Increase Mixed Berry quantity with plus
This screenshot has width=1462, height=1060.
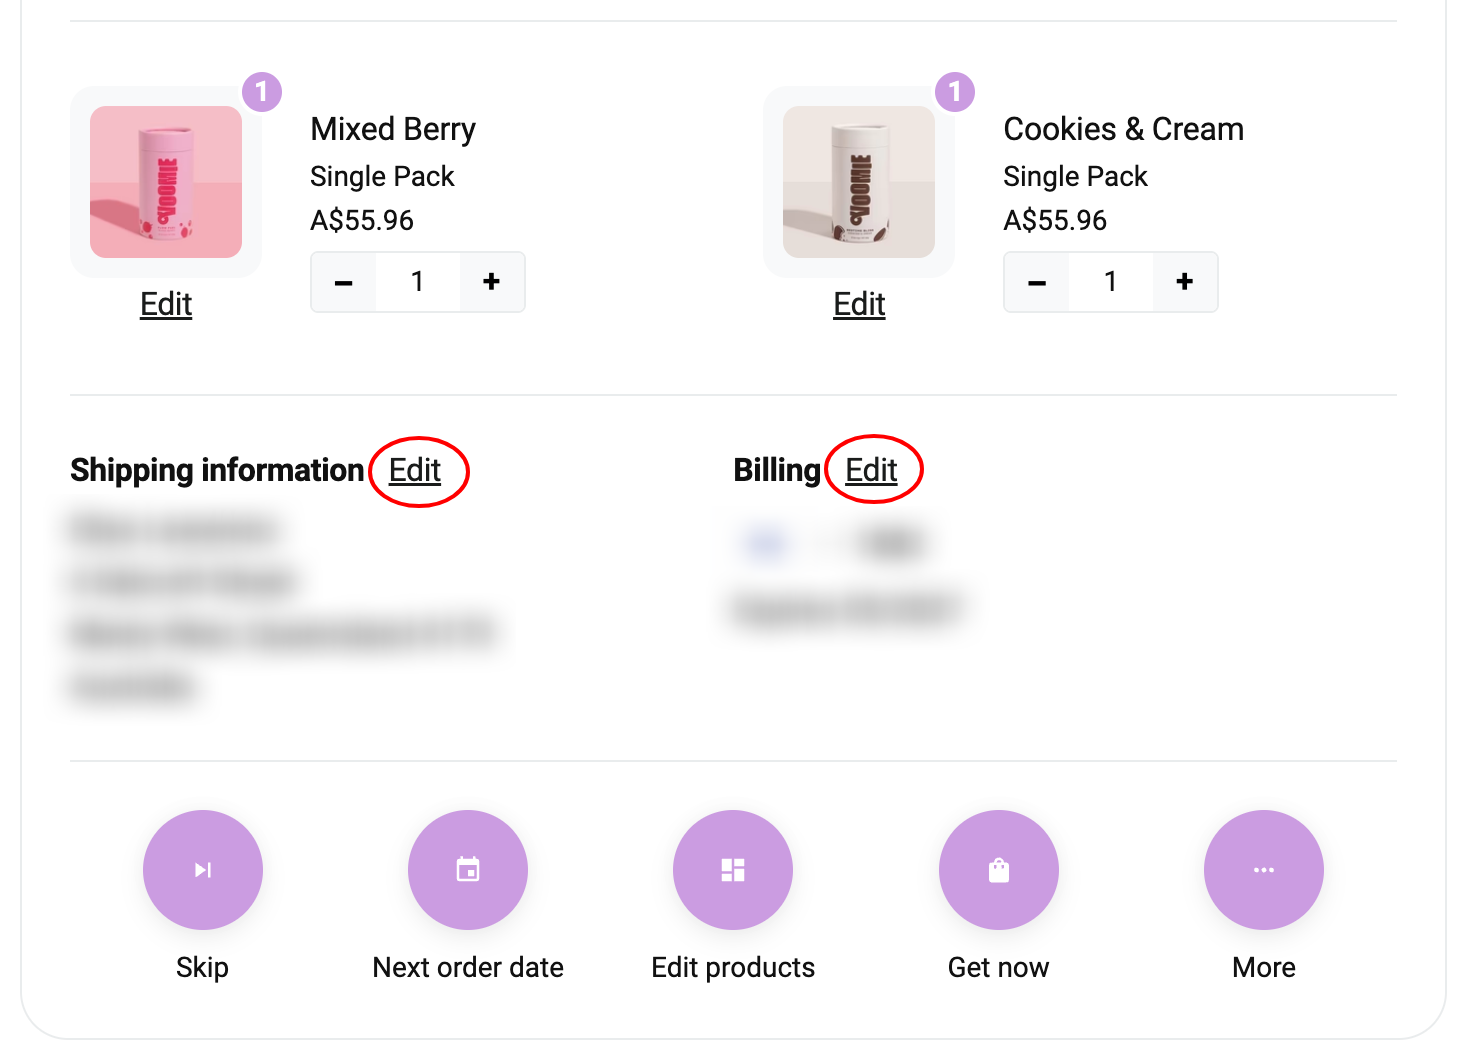coord(491,282)
